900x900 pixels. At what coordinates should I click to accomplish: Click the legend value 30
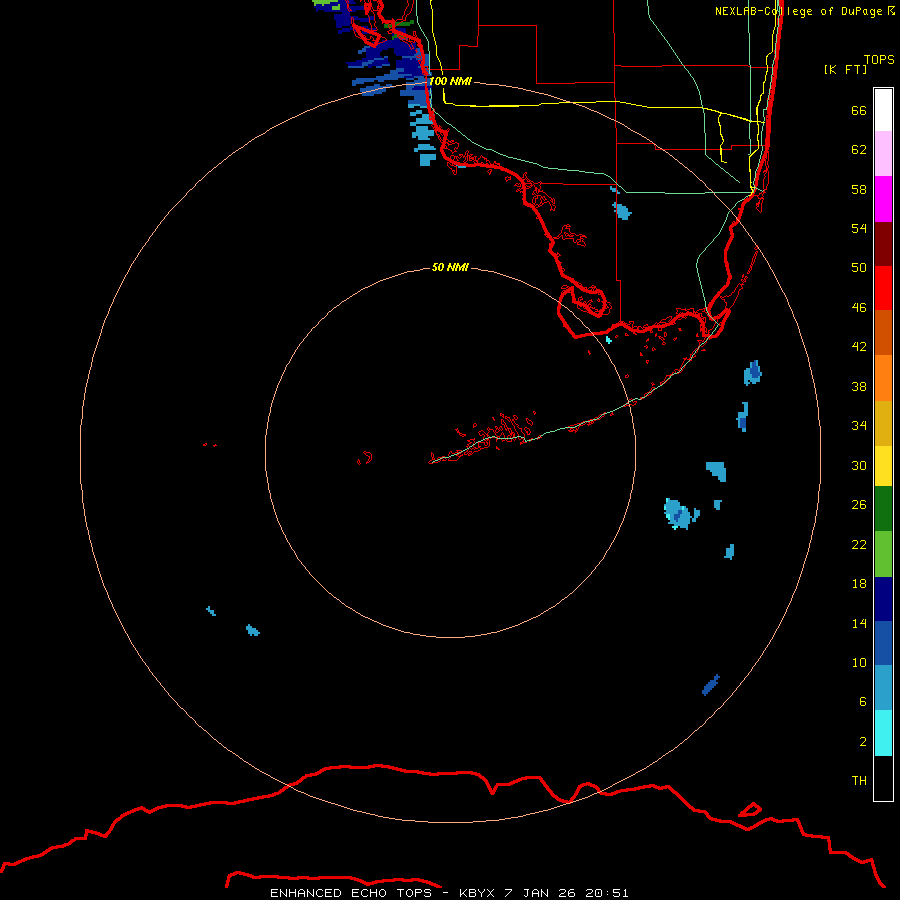click(x=859, y=465)
